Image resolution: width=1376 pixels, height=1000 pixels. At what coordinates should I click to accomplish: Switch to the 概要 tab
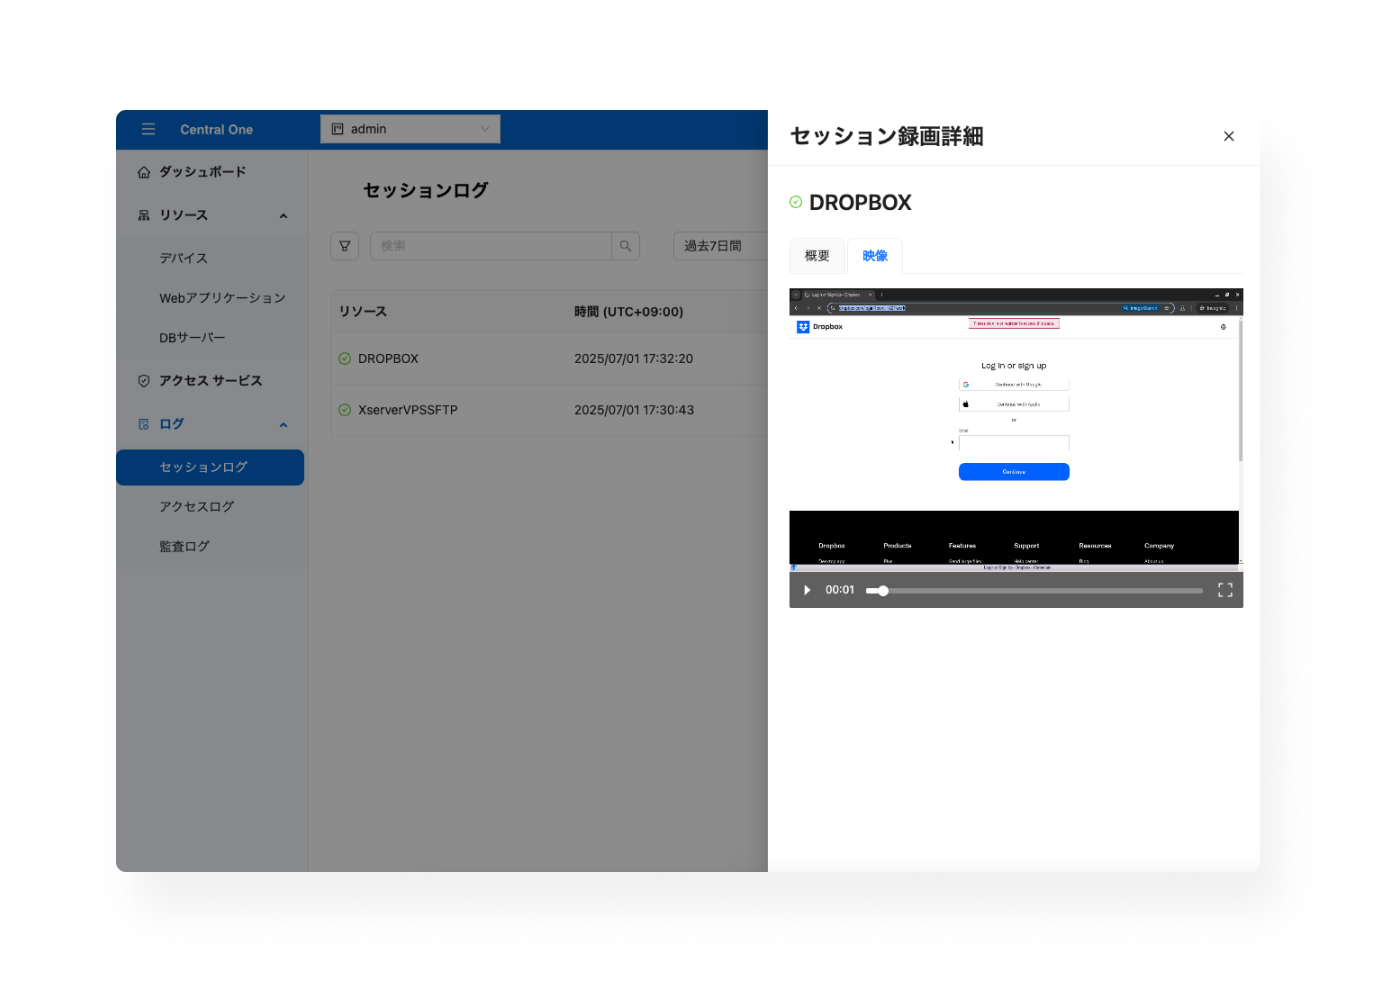tap(817, 256)
